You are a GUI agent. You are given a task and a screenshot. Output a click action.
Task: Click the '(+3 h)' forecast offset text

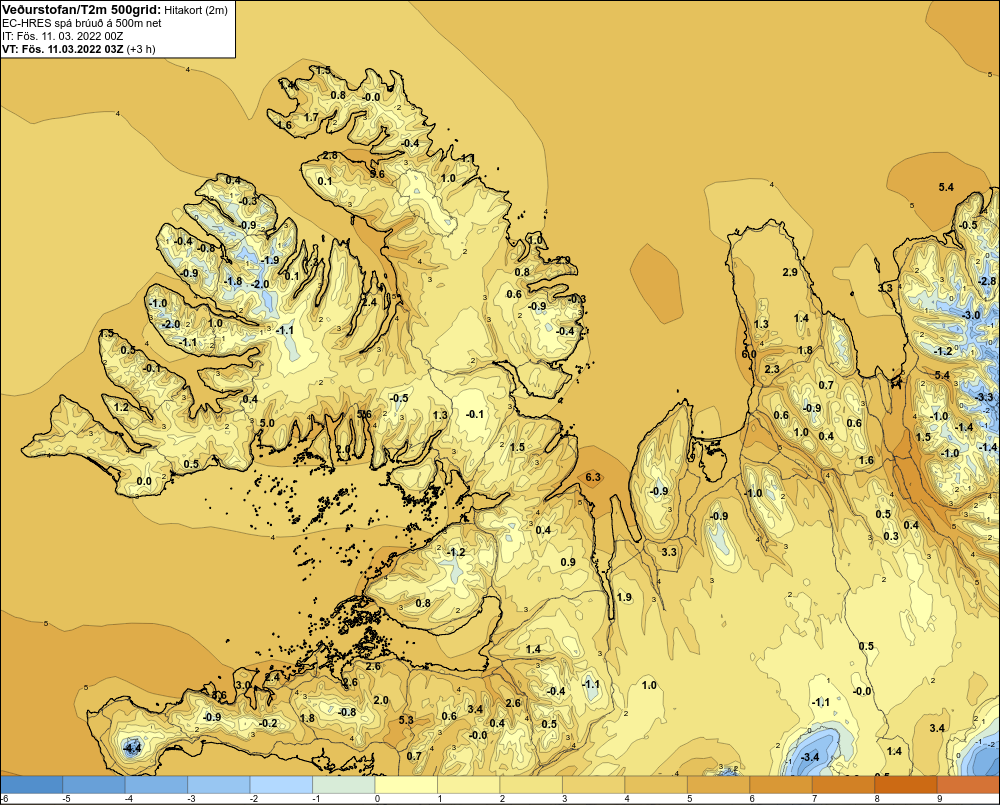click(141, 49)
